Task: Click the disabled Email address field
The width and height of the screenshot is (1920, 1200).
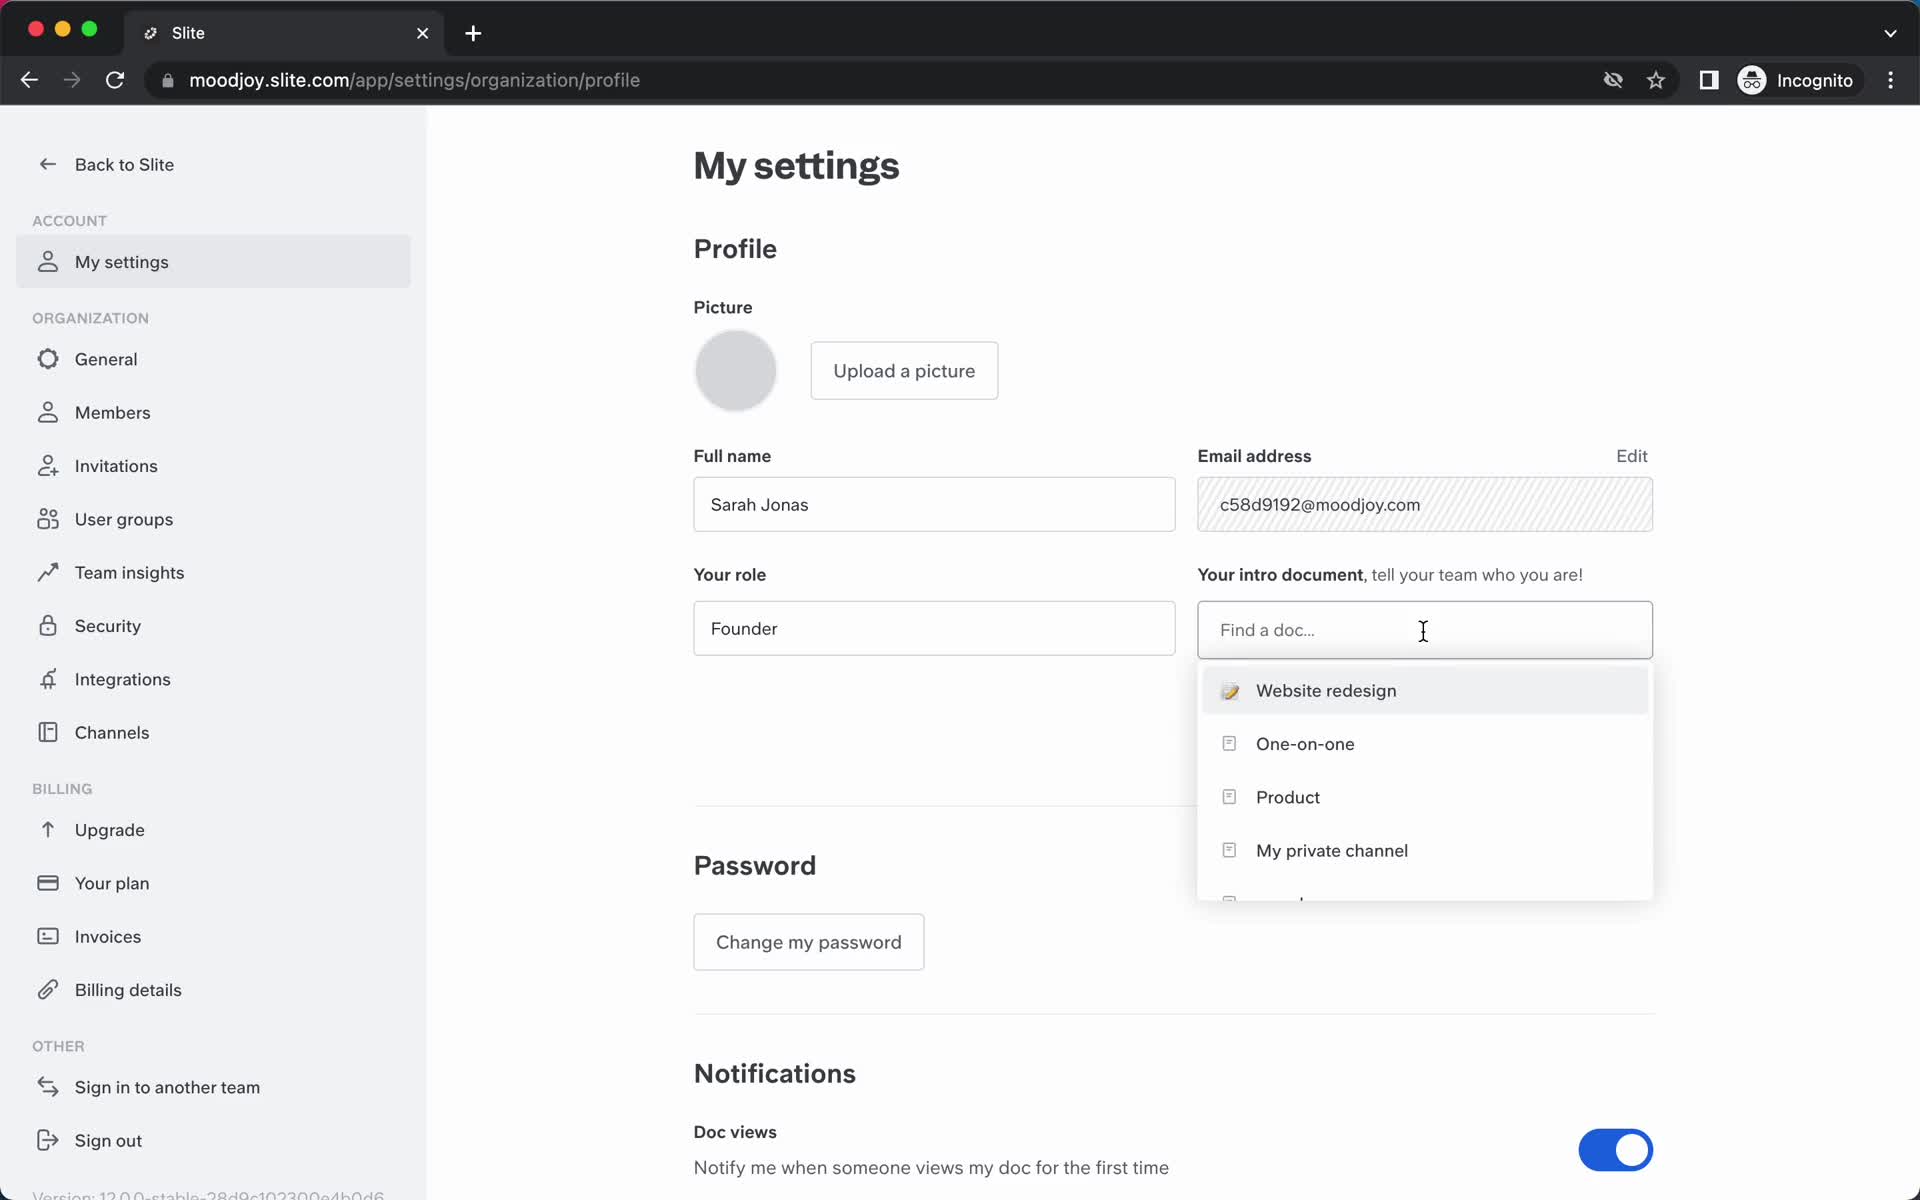Action: click(1424, 504)
